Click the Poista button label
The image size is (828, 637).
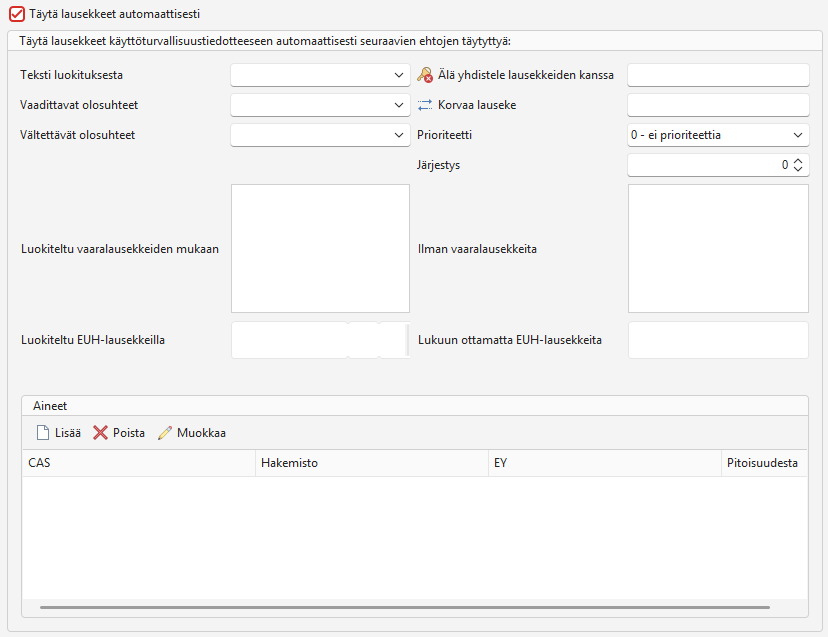point(129,433)
